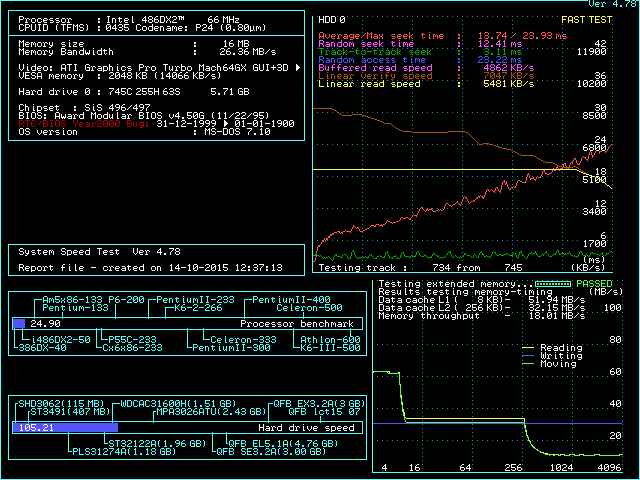The image size is (640, 480).
Task: Click the Average/Max seek time value
Action: click(x=522, y=36)
